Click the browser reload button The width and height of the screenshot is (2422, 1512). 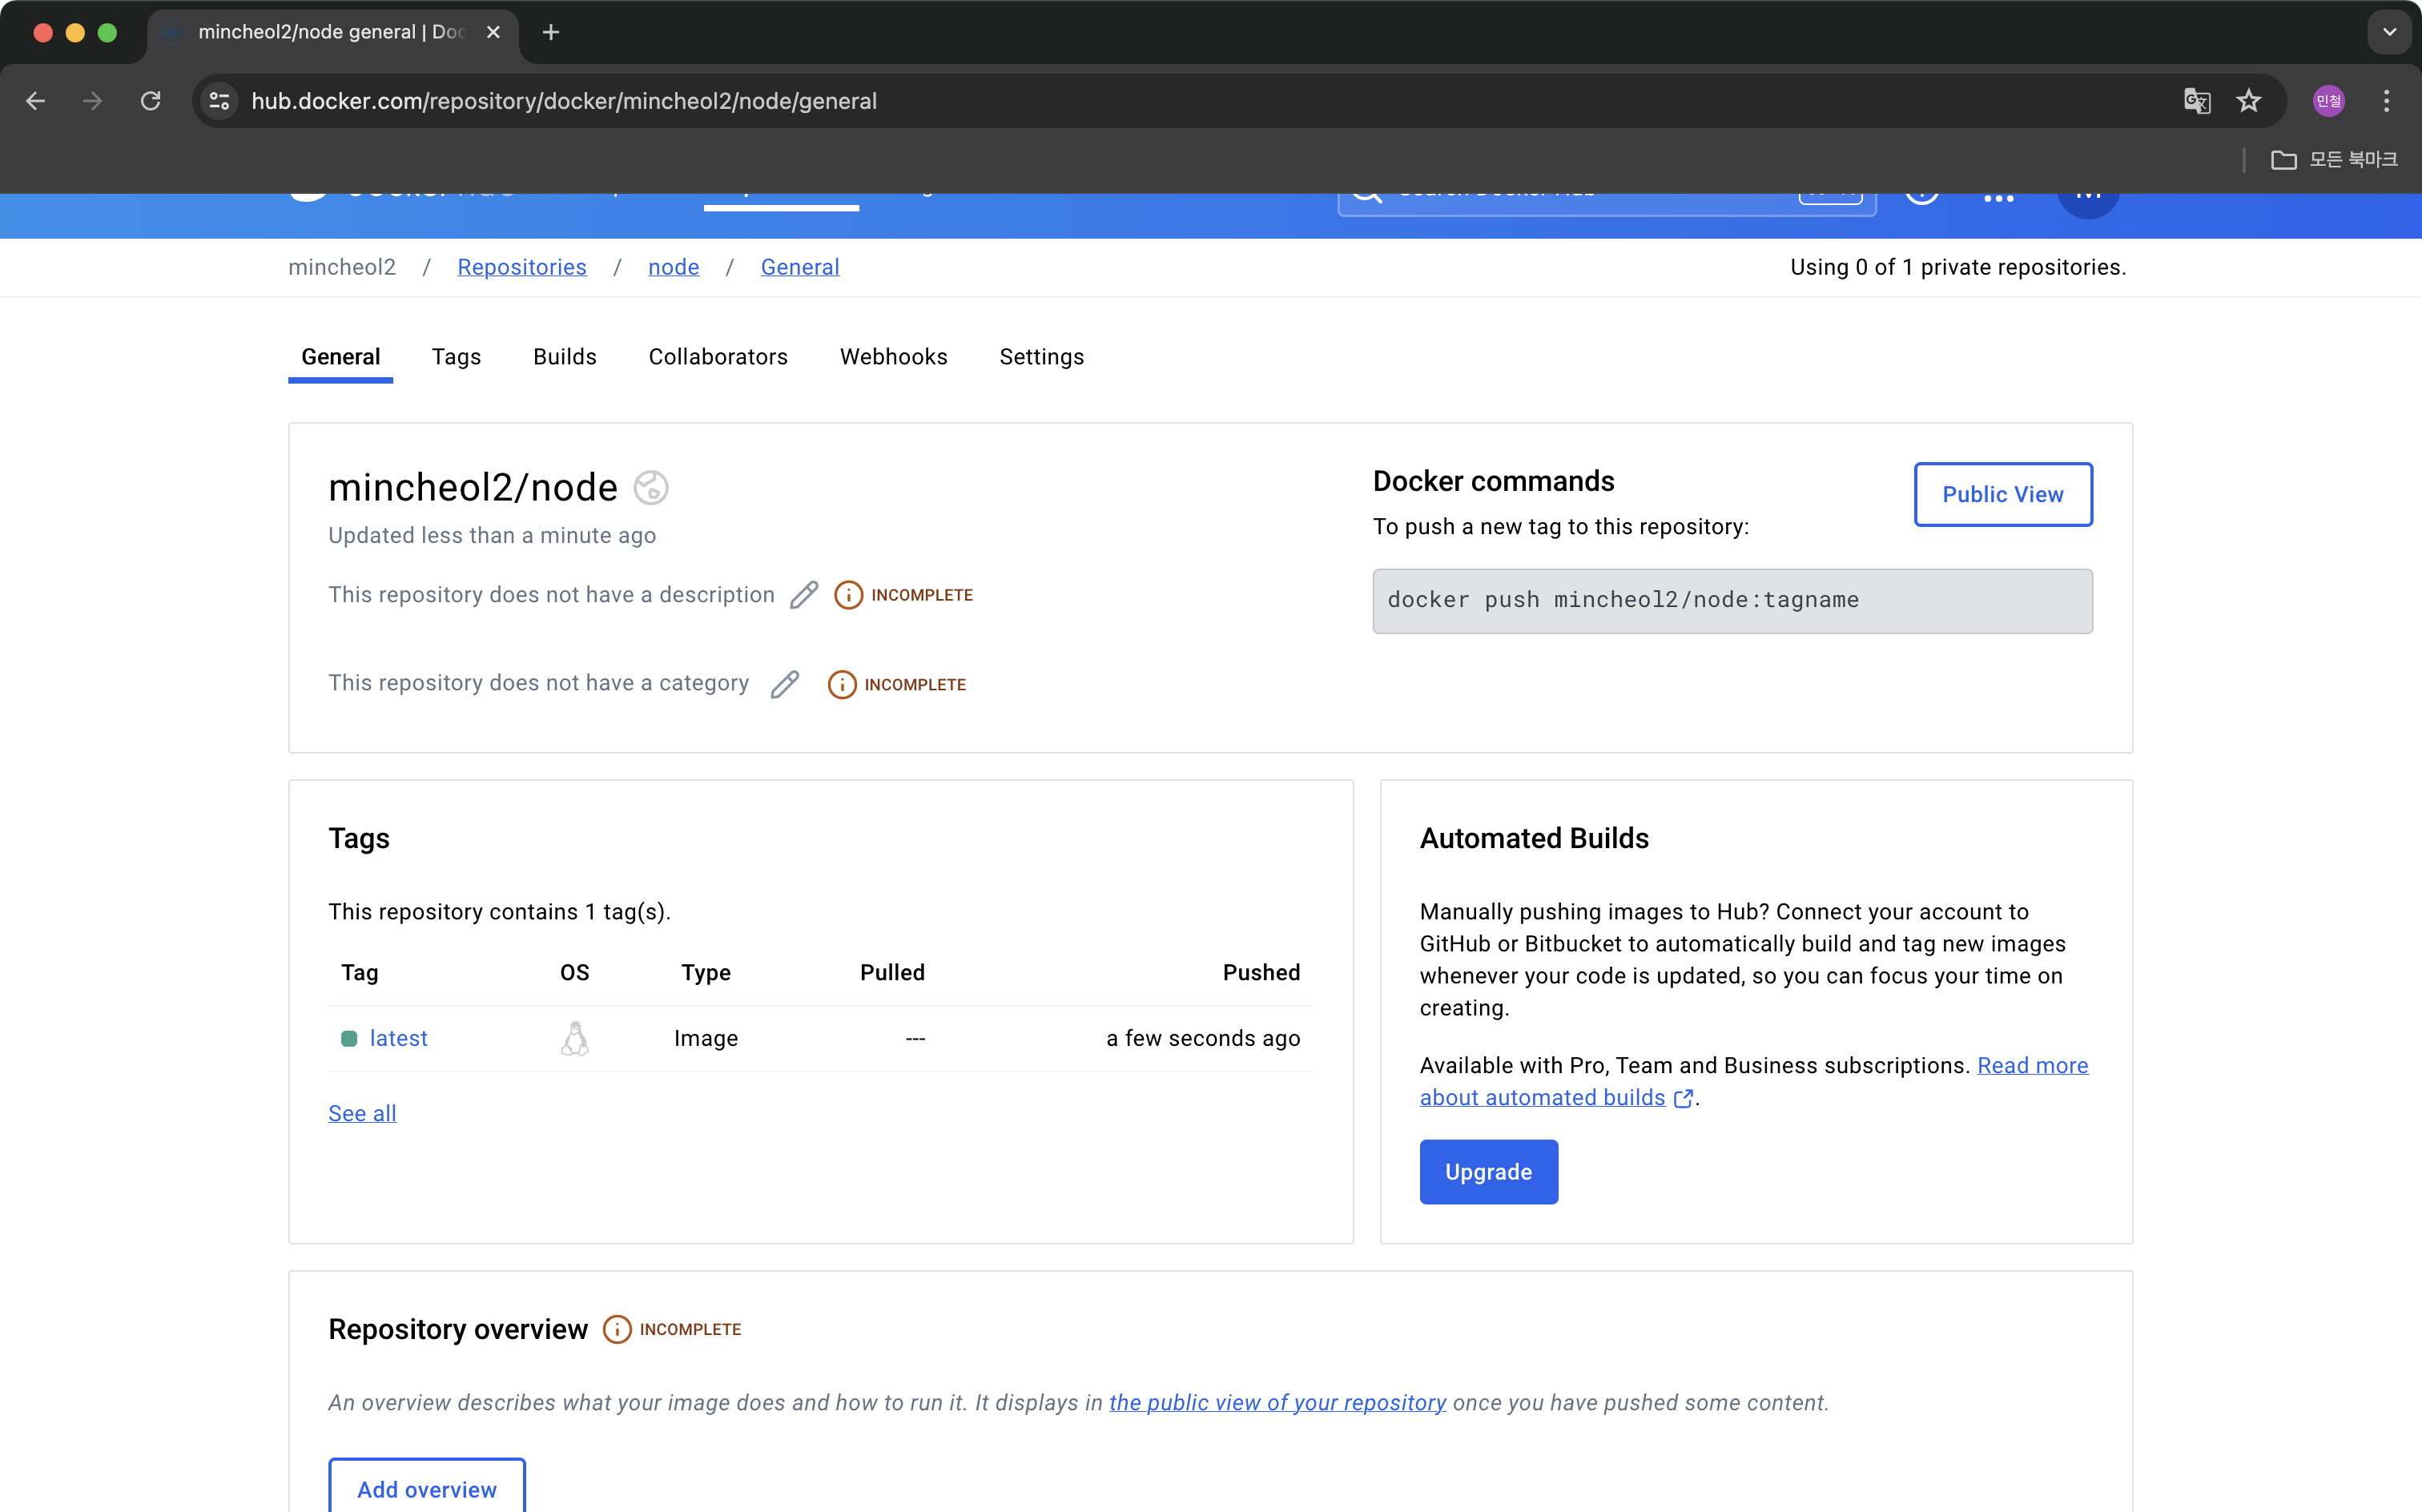(x=151, y=101)
